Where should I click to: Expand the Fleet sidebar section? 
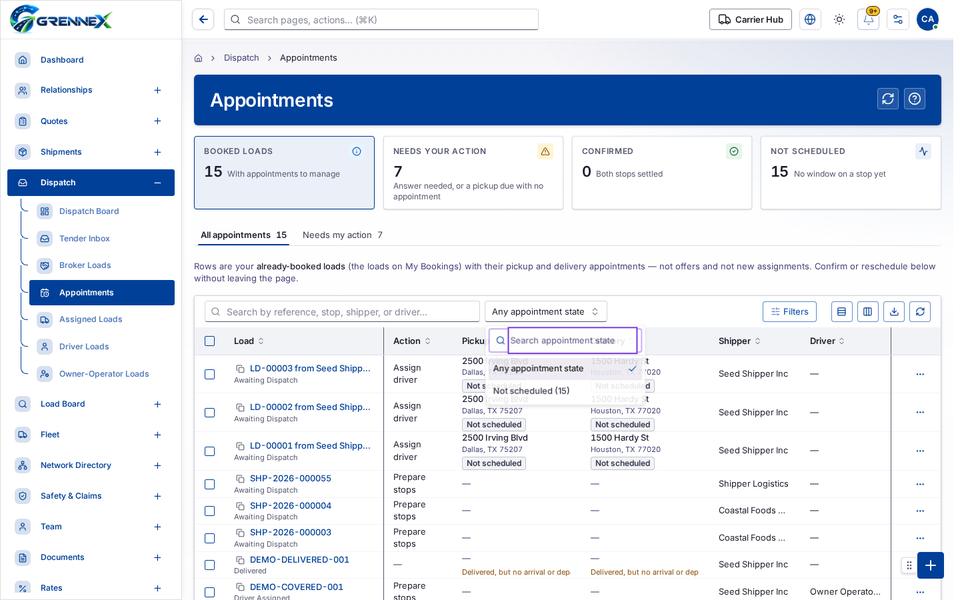[157, 435]
